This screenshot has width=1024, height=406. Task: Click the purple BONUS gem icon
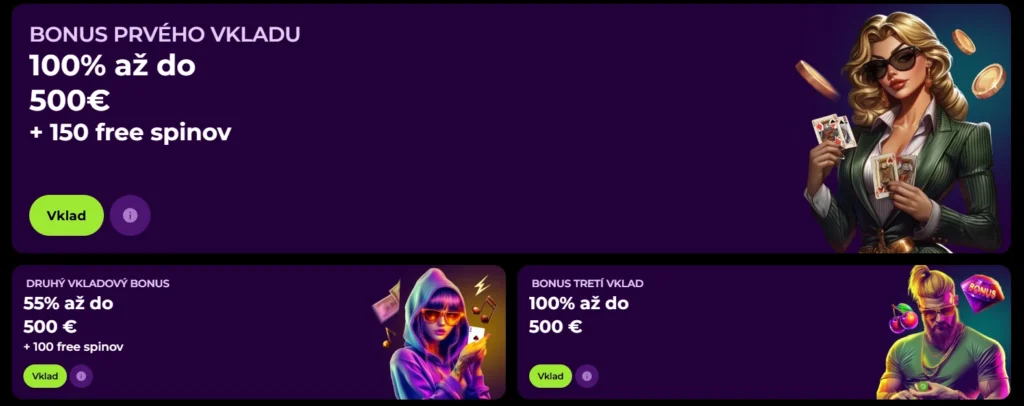coord(982,293)
